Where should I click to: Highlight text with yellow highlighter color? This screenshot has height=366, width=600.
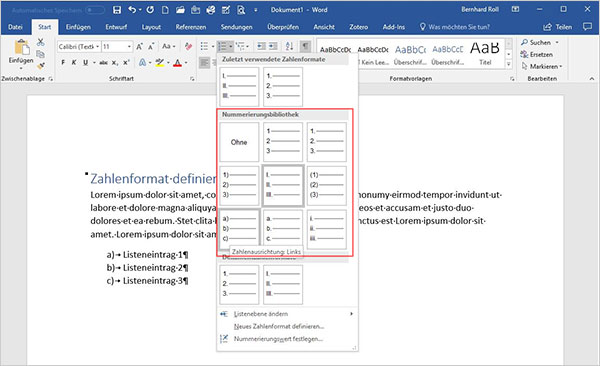160,62
